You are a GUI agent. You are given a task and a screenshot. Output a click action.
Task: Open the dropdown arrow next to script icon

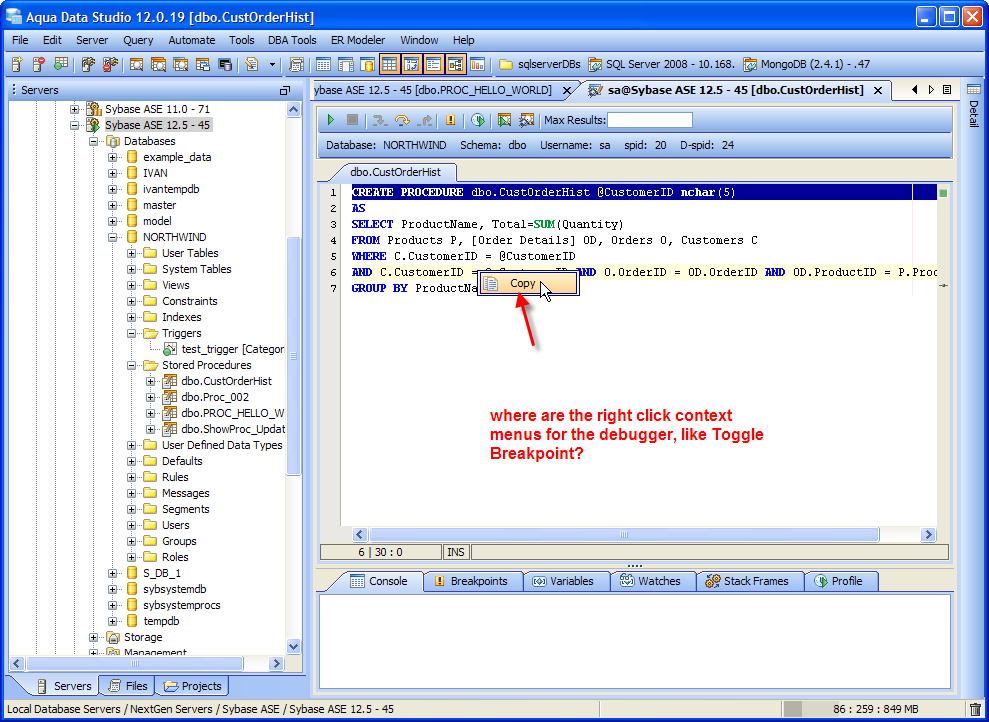(272, 64)
